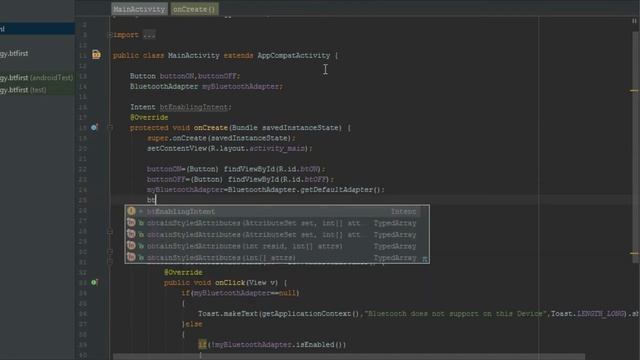Screen dimensions: 640x360
Task: Click btEnablingIntent in the Intent field declaration
Action: (193, 107)
